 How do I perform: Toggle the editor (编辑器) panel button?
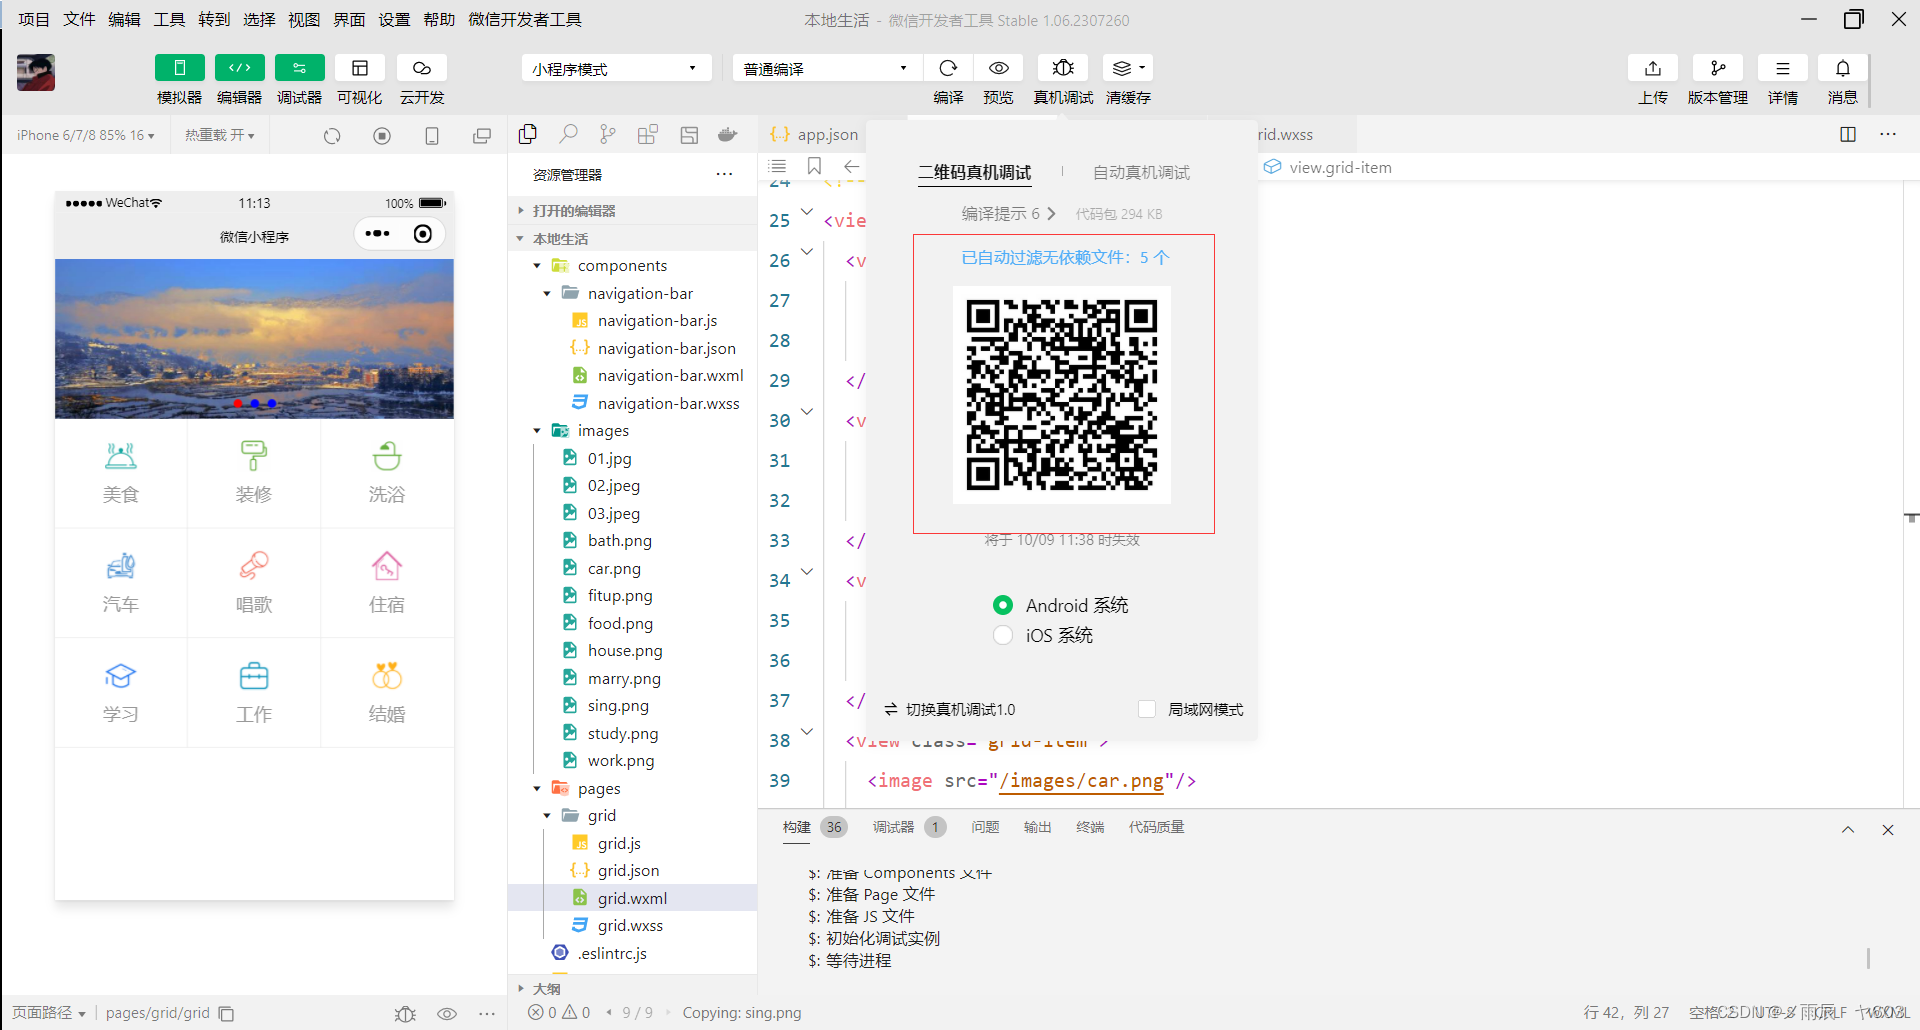tap(240, 68)
